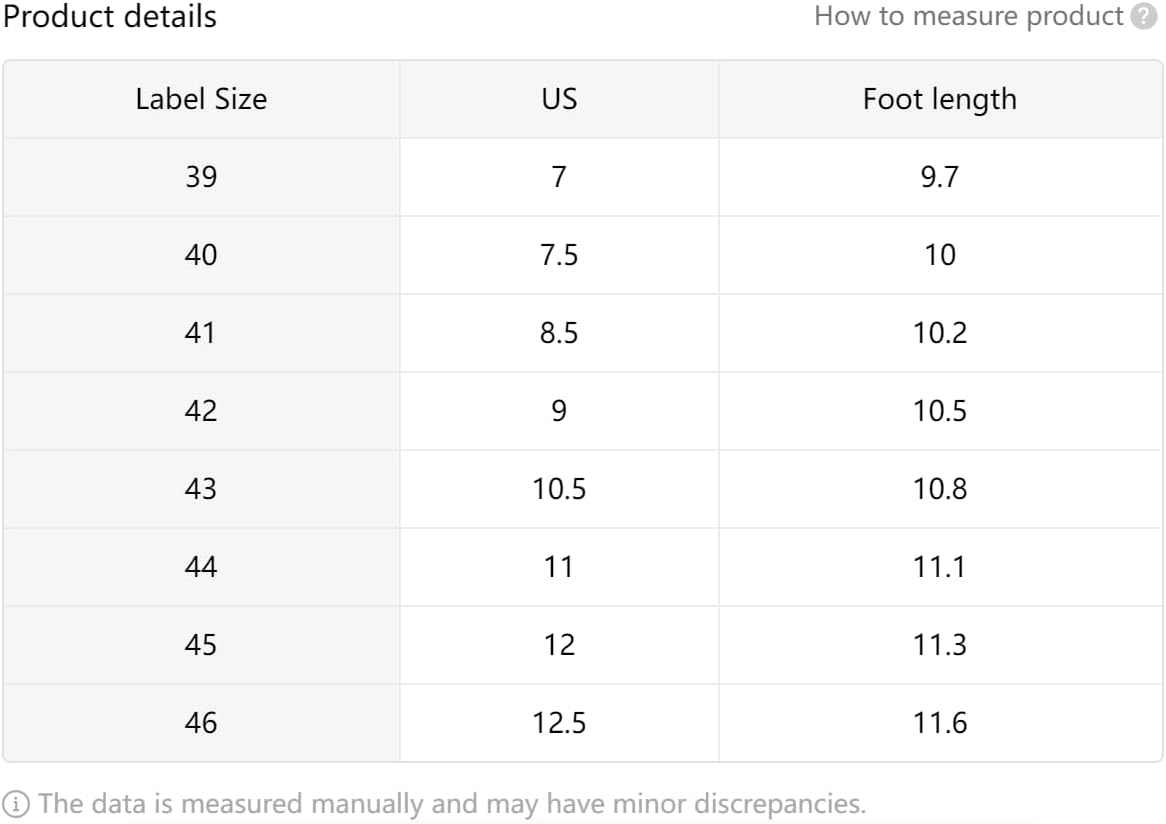Click the US size 8.5 cell
This screenshot has width=1166, height=824.
pyautogui.click(x=559, y=333)
